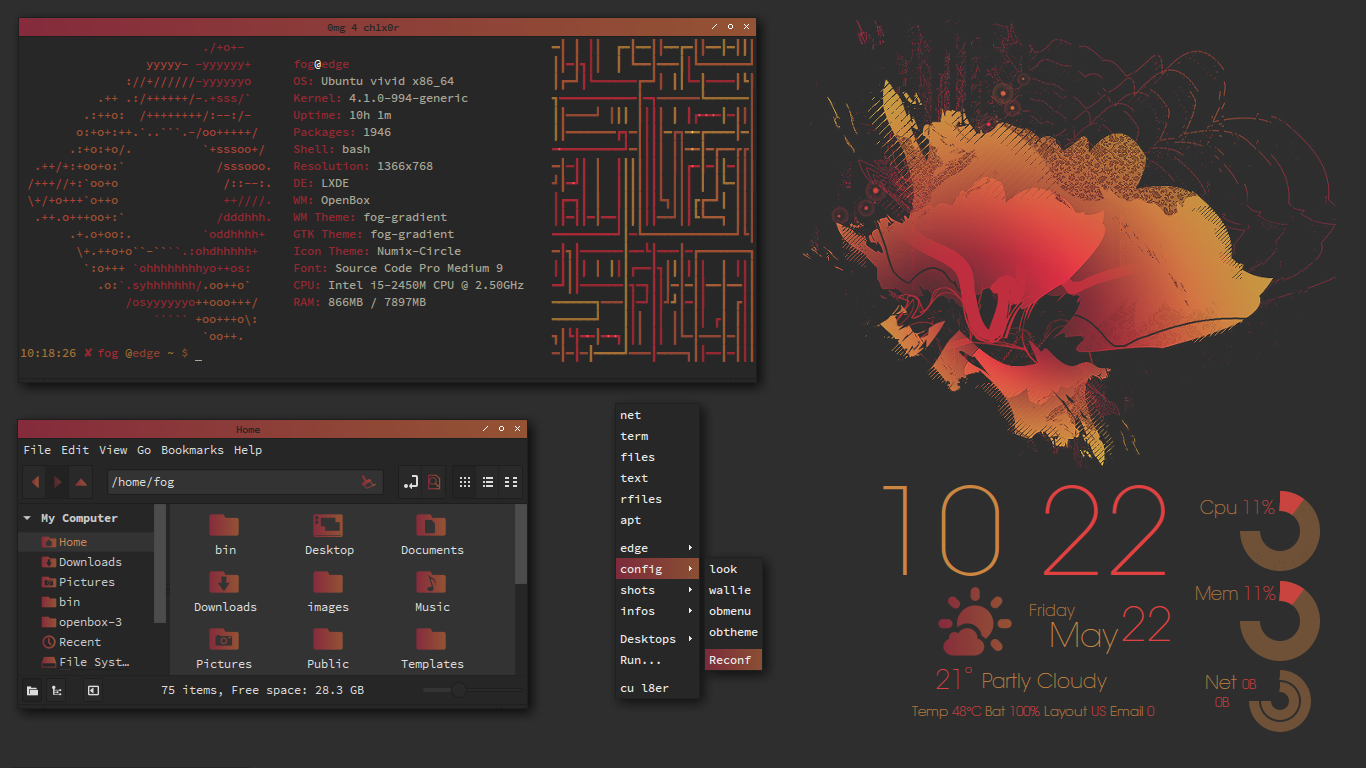Image resolution: width=1366 pixels, height=768 pixels.
Task: Expand the edge submenu
Action: [x=656, y=548]
